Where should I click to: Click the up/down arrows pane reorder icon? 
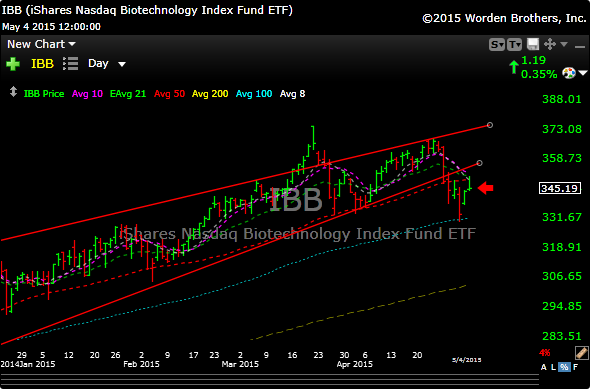[x=13, y=92]
